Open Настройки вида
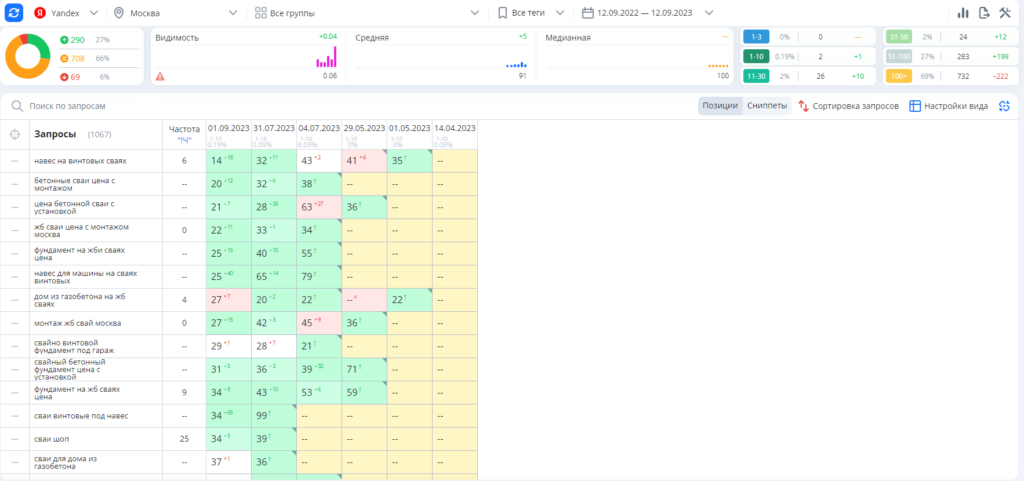The width and height of the screenshot is (1024, 481). point(948,106)
